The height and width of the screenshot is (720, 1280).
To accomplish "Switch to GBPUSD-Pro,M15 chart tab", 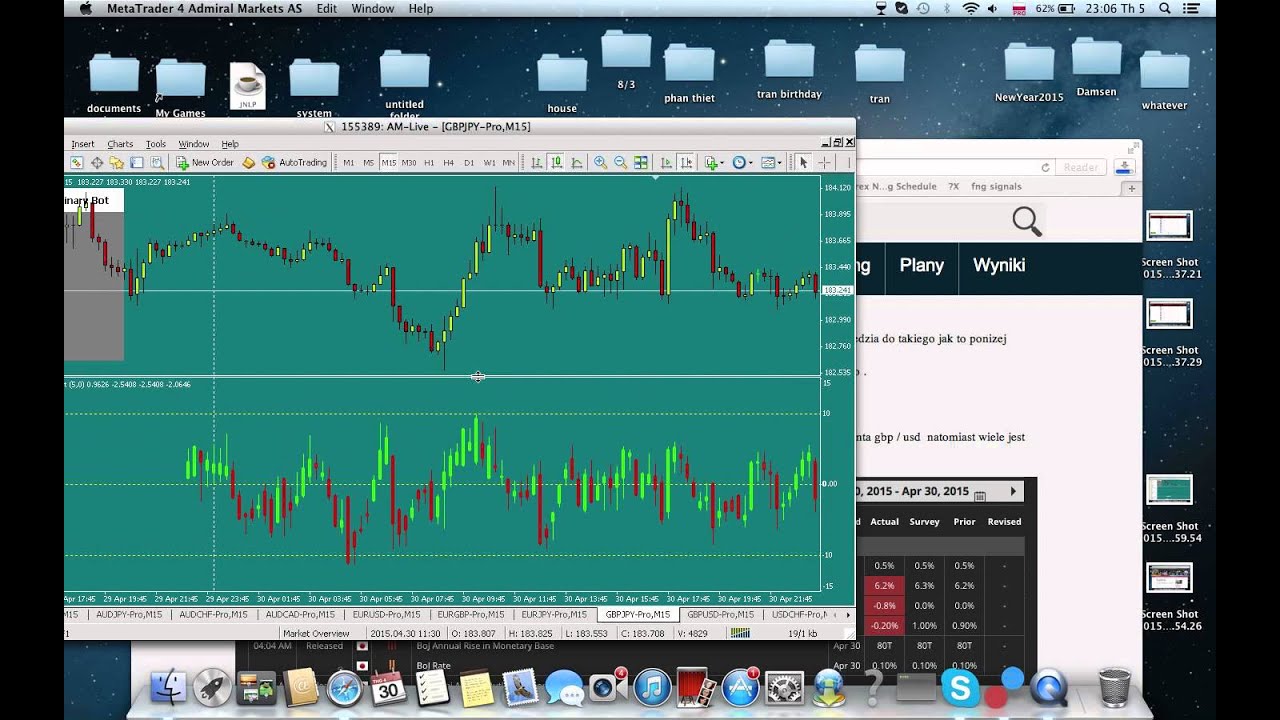I will 720,614.
